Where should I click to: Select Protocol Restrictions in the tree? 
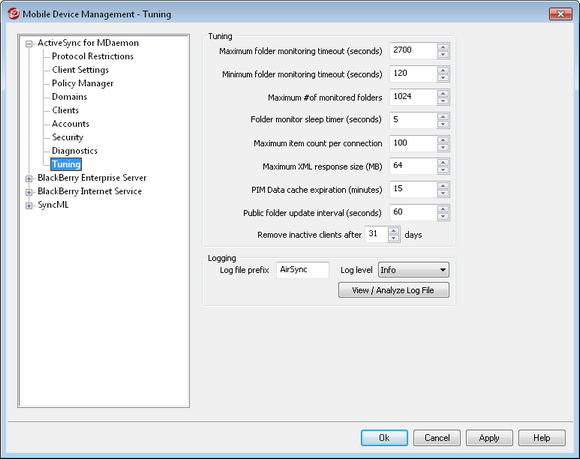coord(92,56)
